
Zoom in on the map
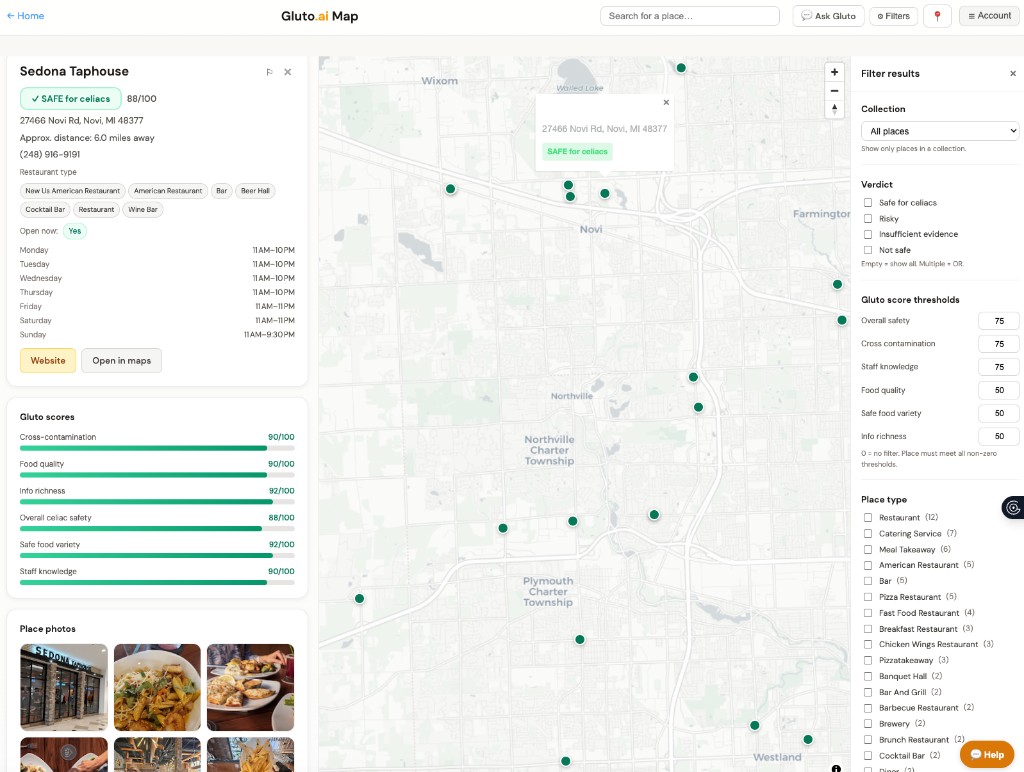[x=834, y=72]
